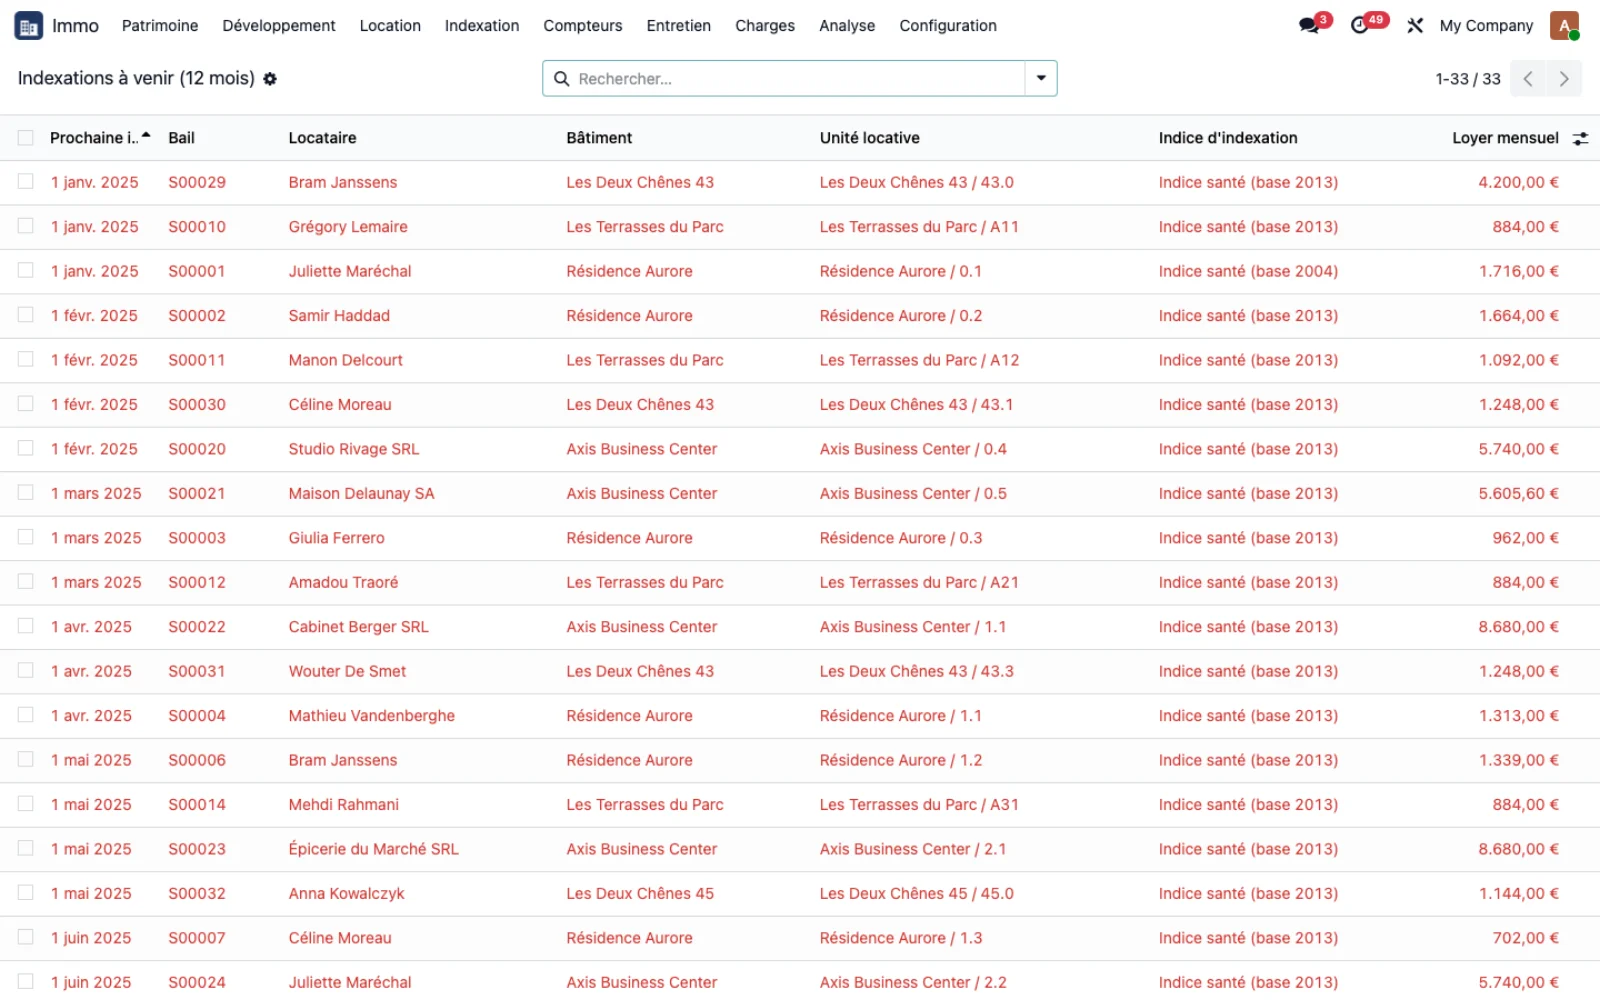Click tenant Épicerie du Marché SRL
Image resolution: width=1600 pixels, height=1000 pixels.
pyautogui.click(x=373, y=849)
